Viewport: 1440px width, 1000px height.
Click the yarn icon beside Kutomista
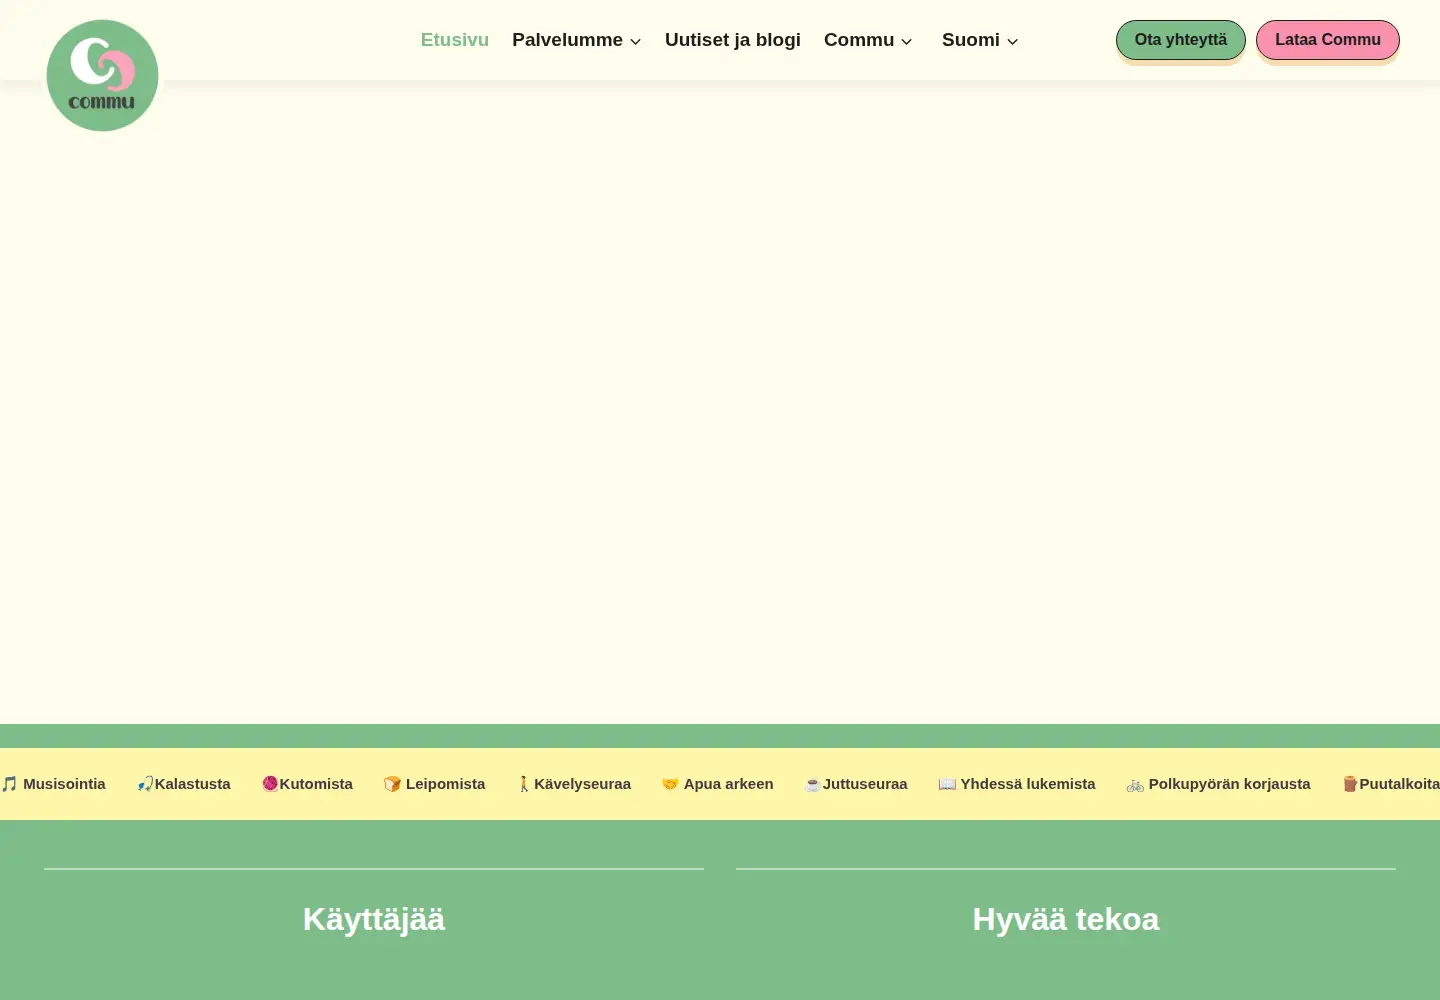point(270,784)
